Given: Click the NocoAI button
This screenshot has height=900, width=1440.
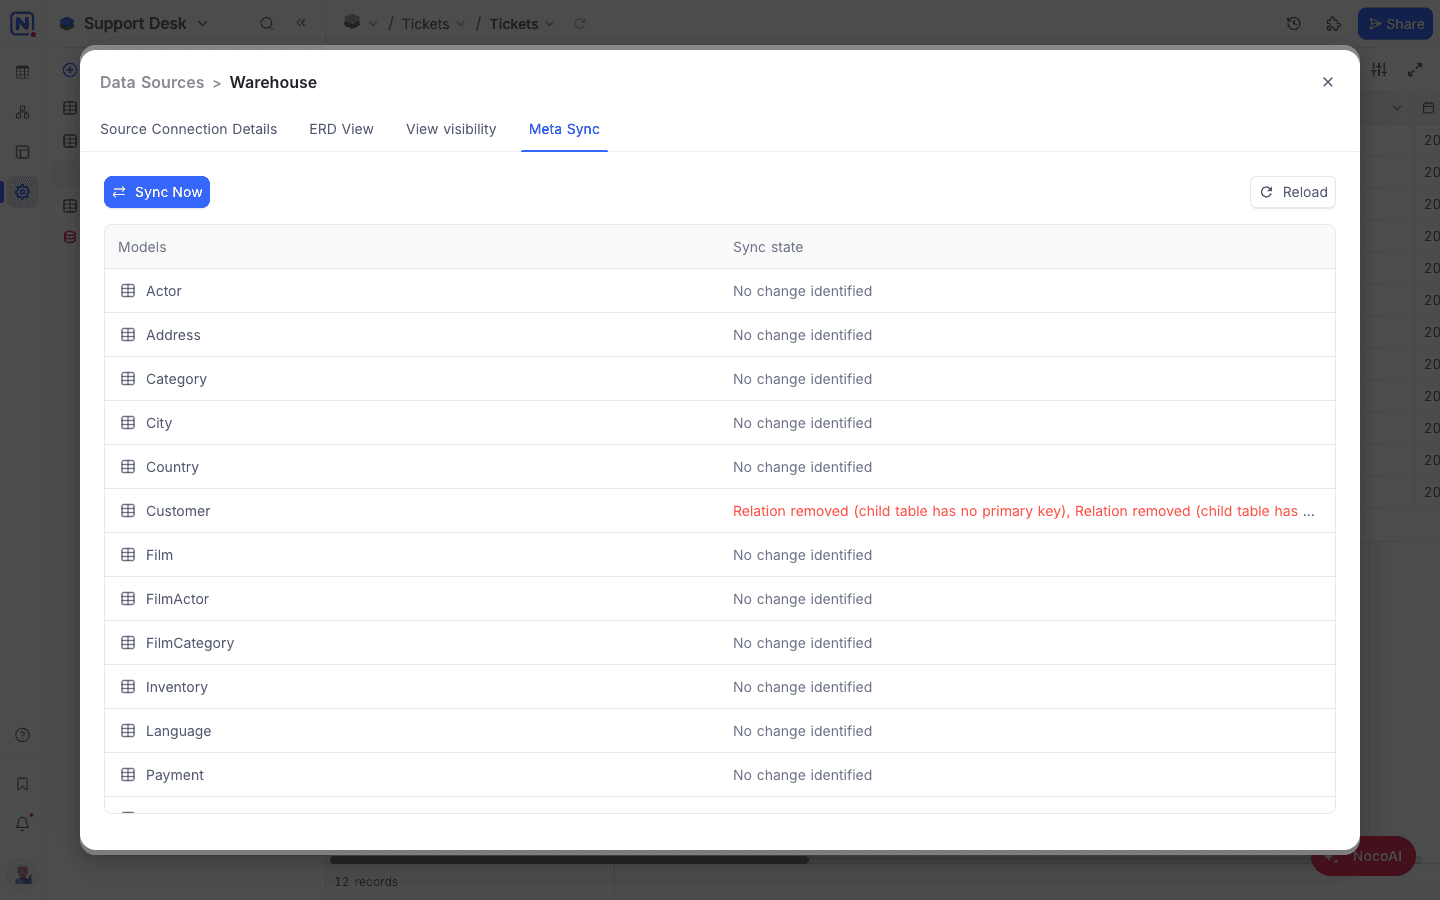Looking at the screenshot, I should [x=1363, y=856].
